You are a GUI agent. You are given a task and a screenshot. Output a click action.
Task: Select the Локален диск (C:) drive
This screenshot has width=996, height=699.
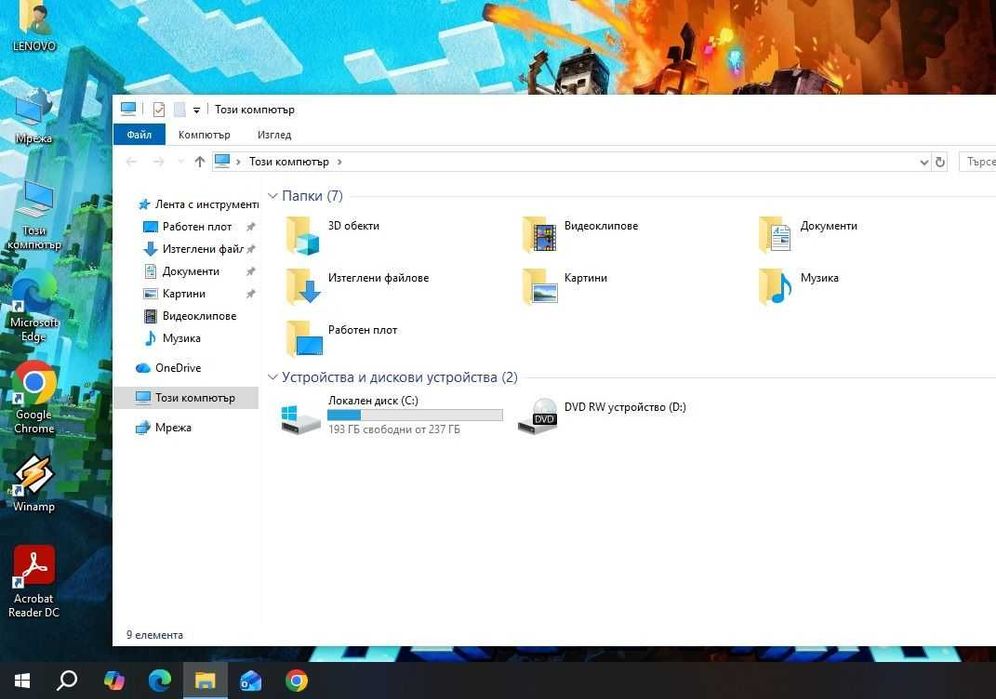[391, 414]
